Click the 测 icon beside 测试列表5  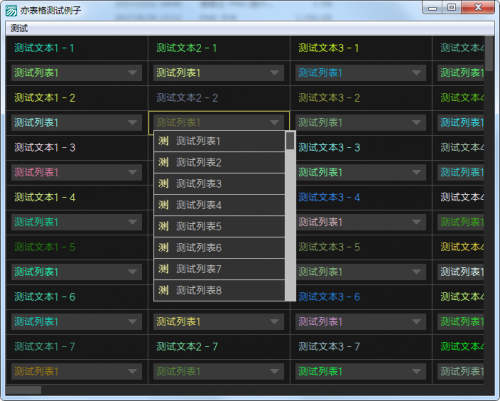(x=163, y=226)
